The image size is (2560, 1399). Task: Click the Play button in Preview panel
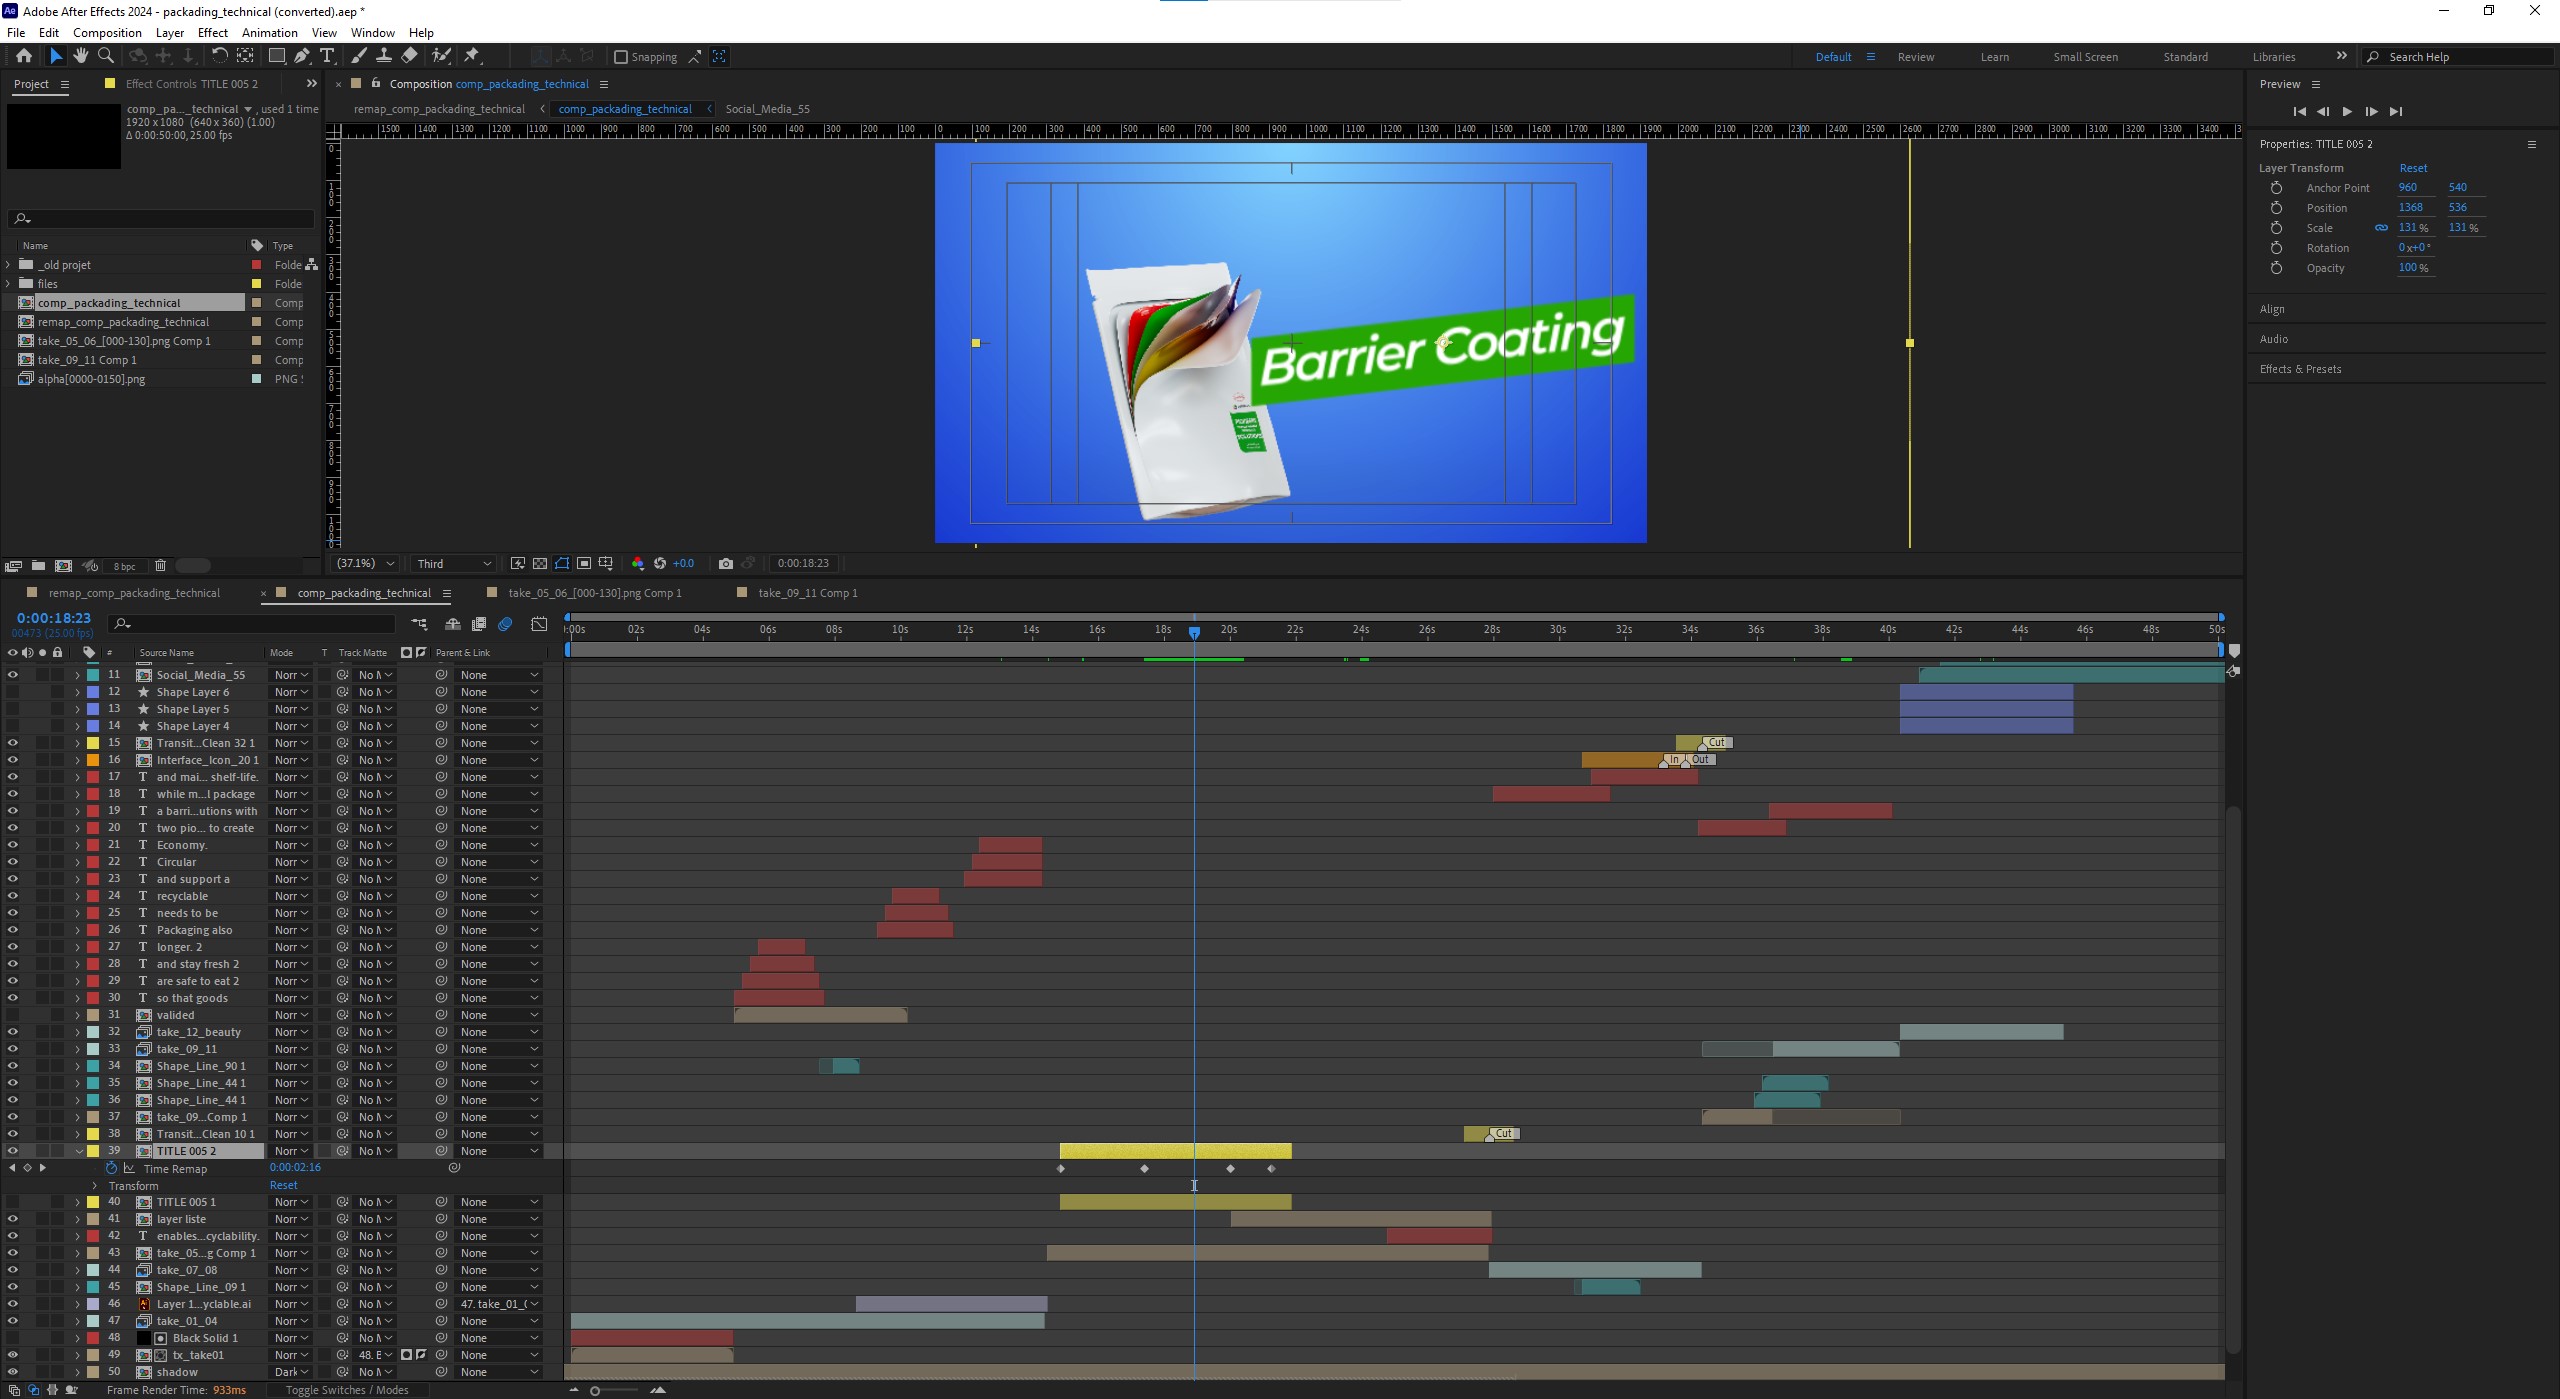pyautogui.click(x=2347, y=112)
